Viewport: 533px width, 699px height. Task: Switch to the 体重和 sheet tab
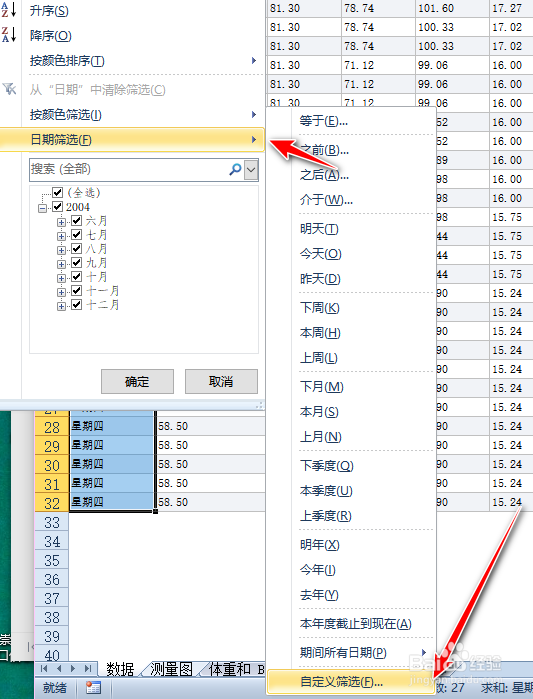(x=234, y=669)
